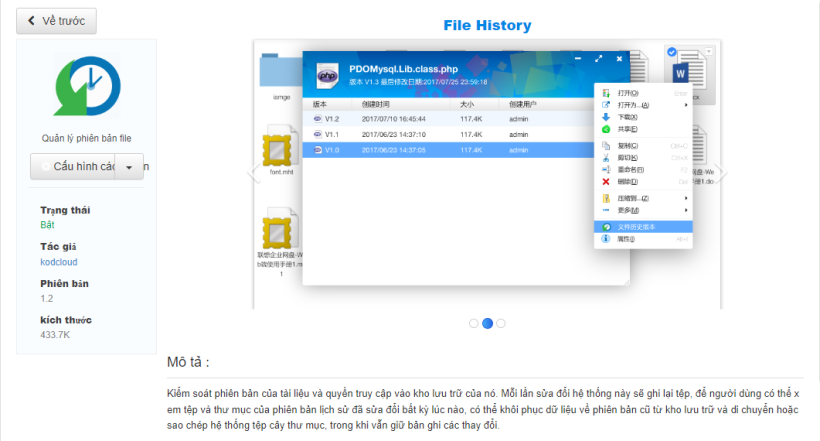Select the first carousel dot
The width and height of the screenshot is (820, 441).
(x=474, y=323)
